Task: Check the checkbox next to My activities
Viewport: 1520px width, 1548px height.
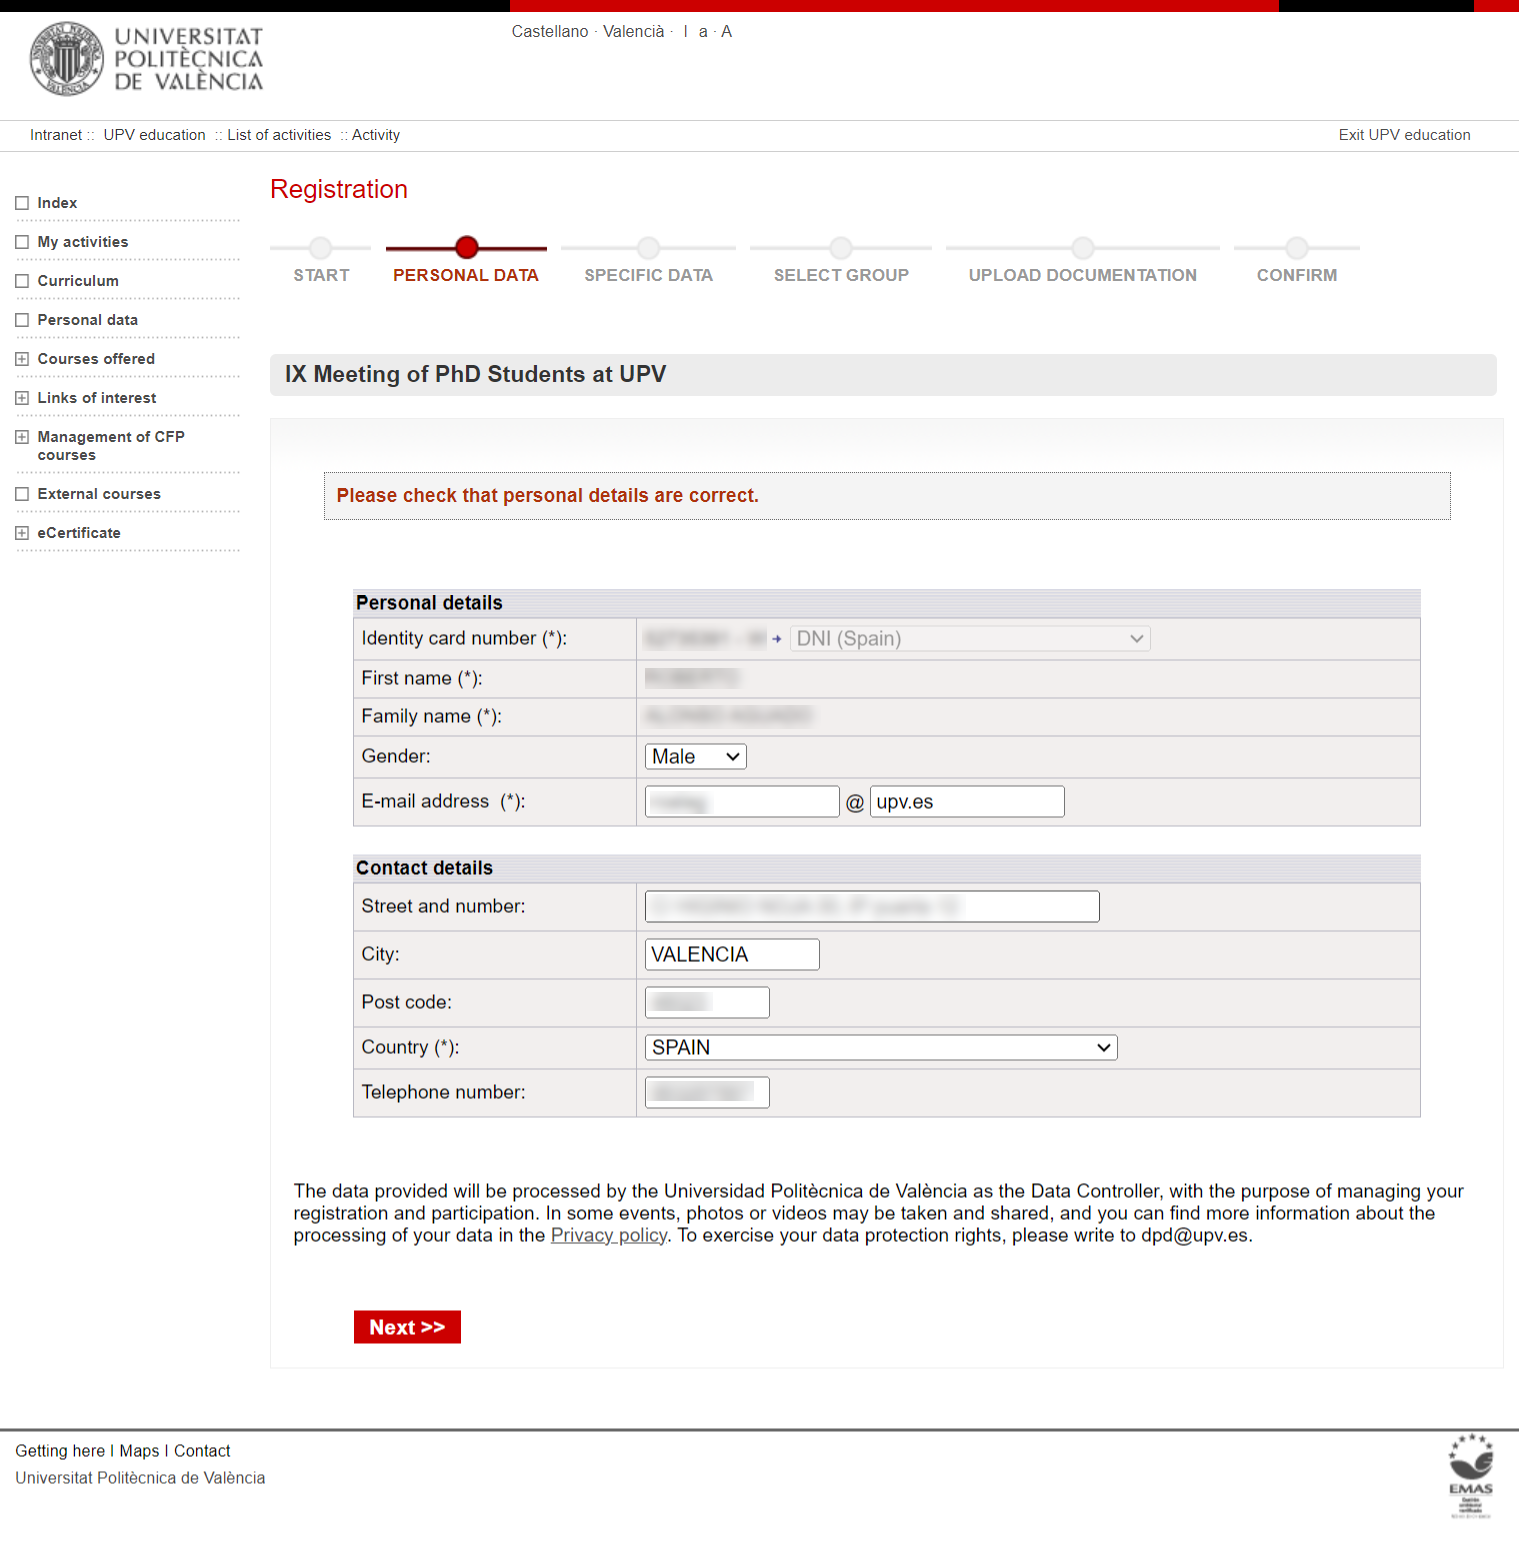Action: tap(22, 241)
